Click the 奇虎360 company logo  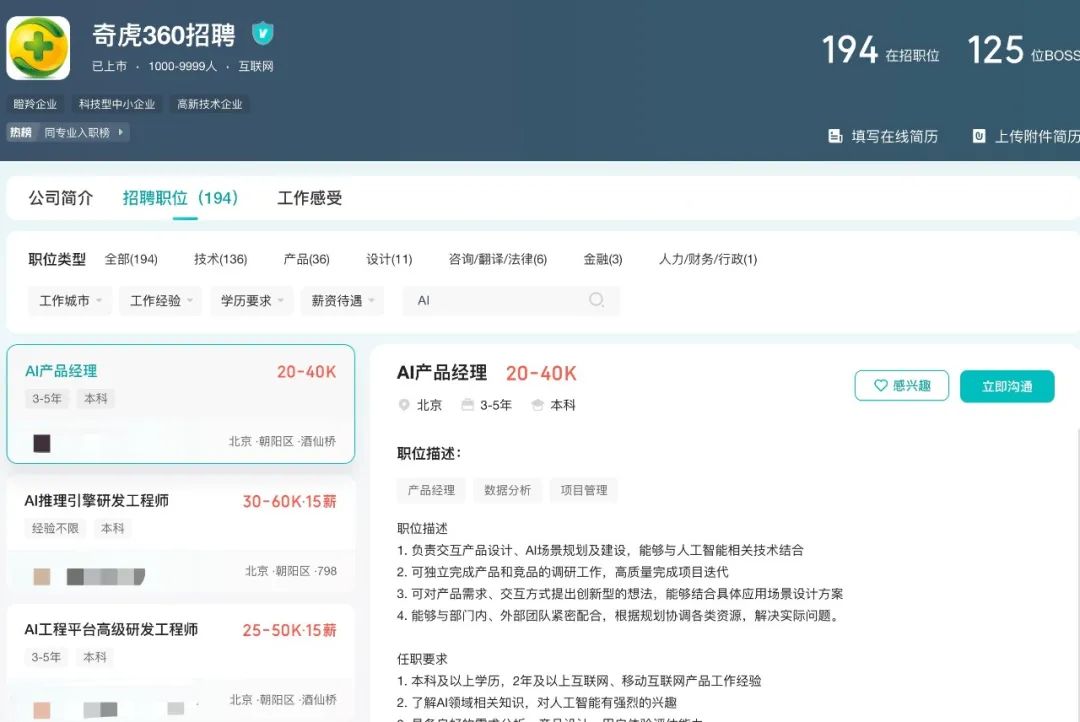click(x=38, y=48)
